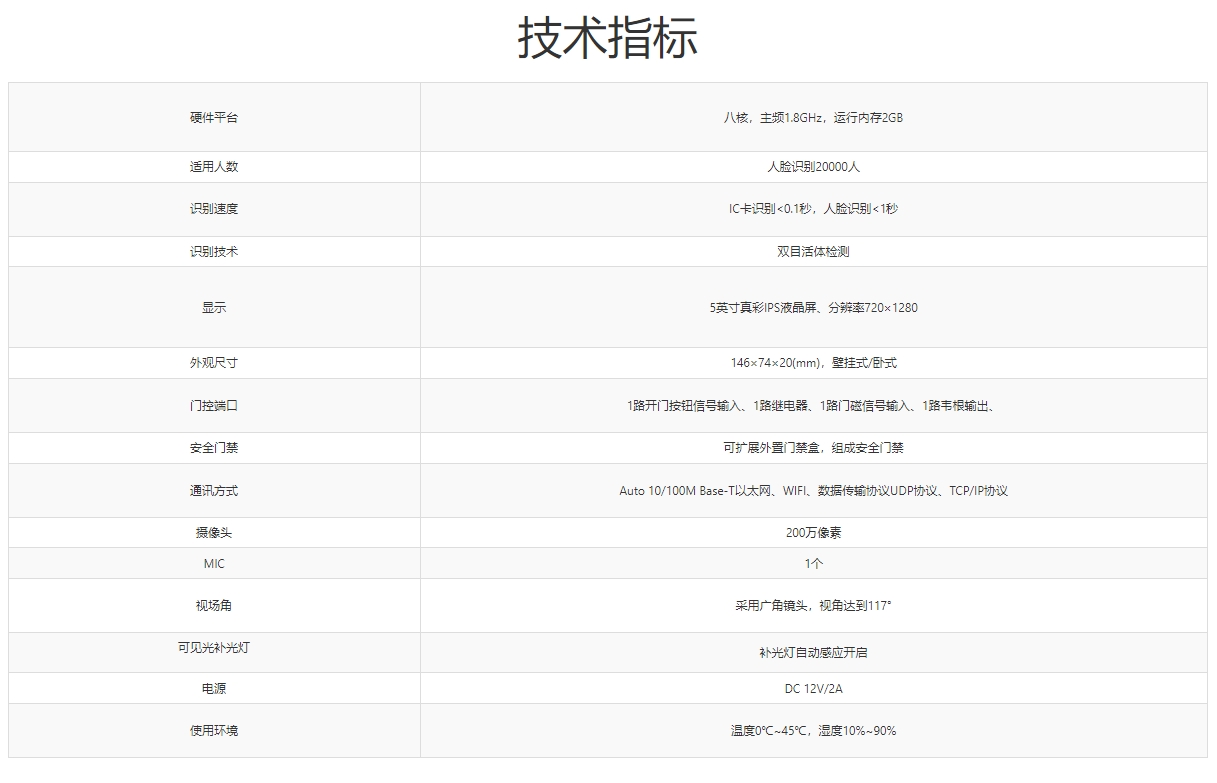The height and width of the screenshot is (783, 1217).
Task: Click the 八核，主频1.8GHz spec value
Action: coord(812,118)
